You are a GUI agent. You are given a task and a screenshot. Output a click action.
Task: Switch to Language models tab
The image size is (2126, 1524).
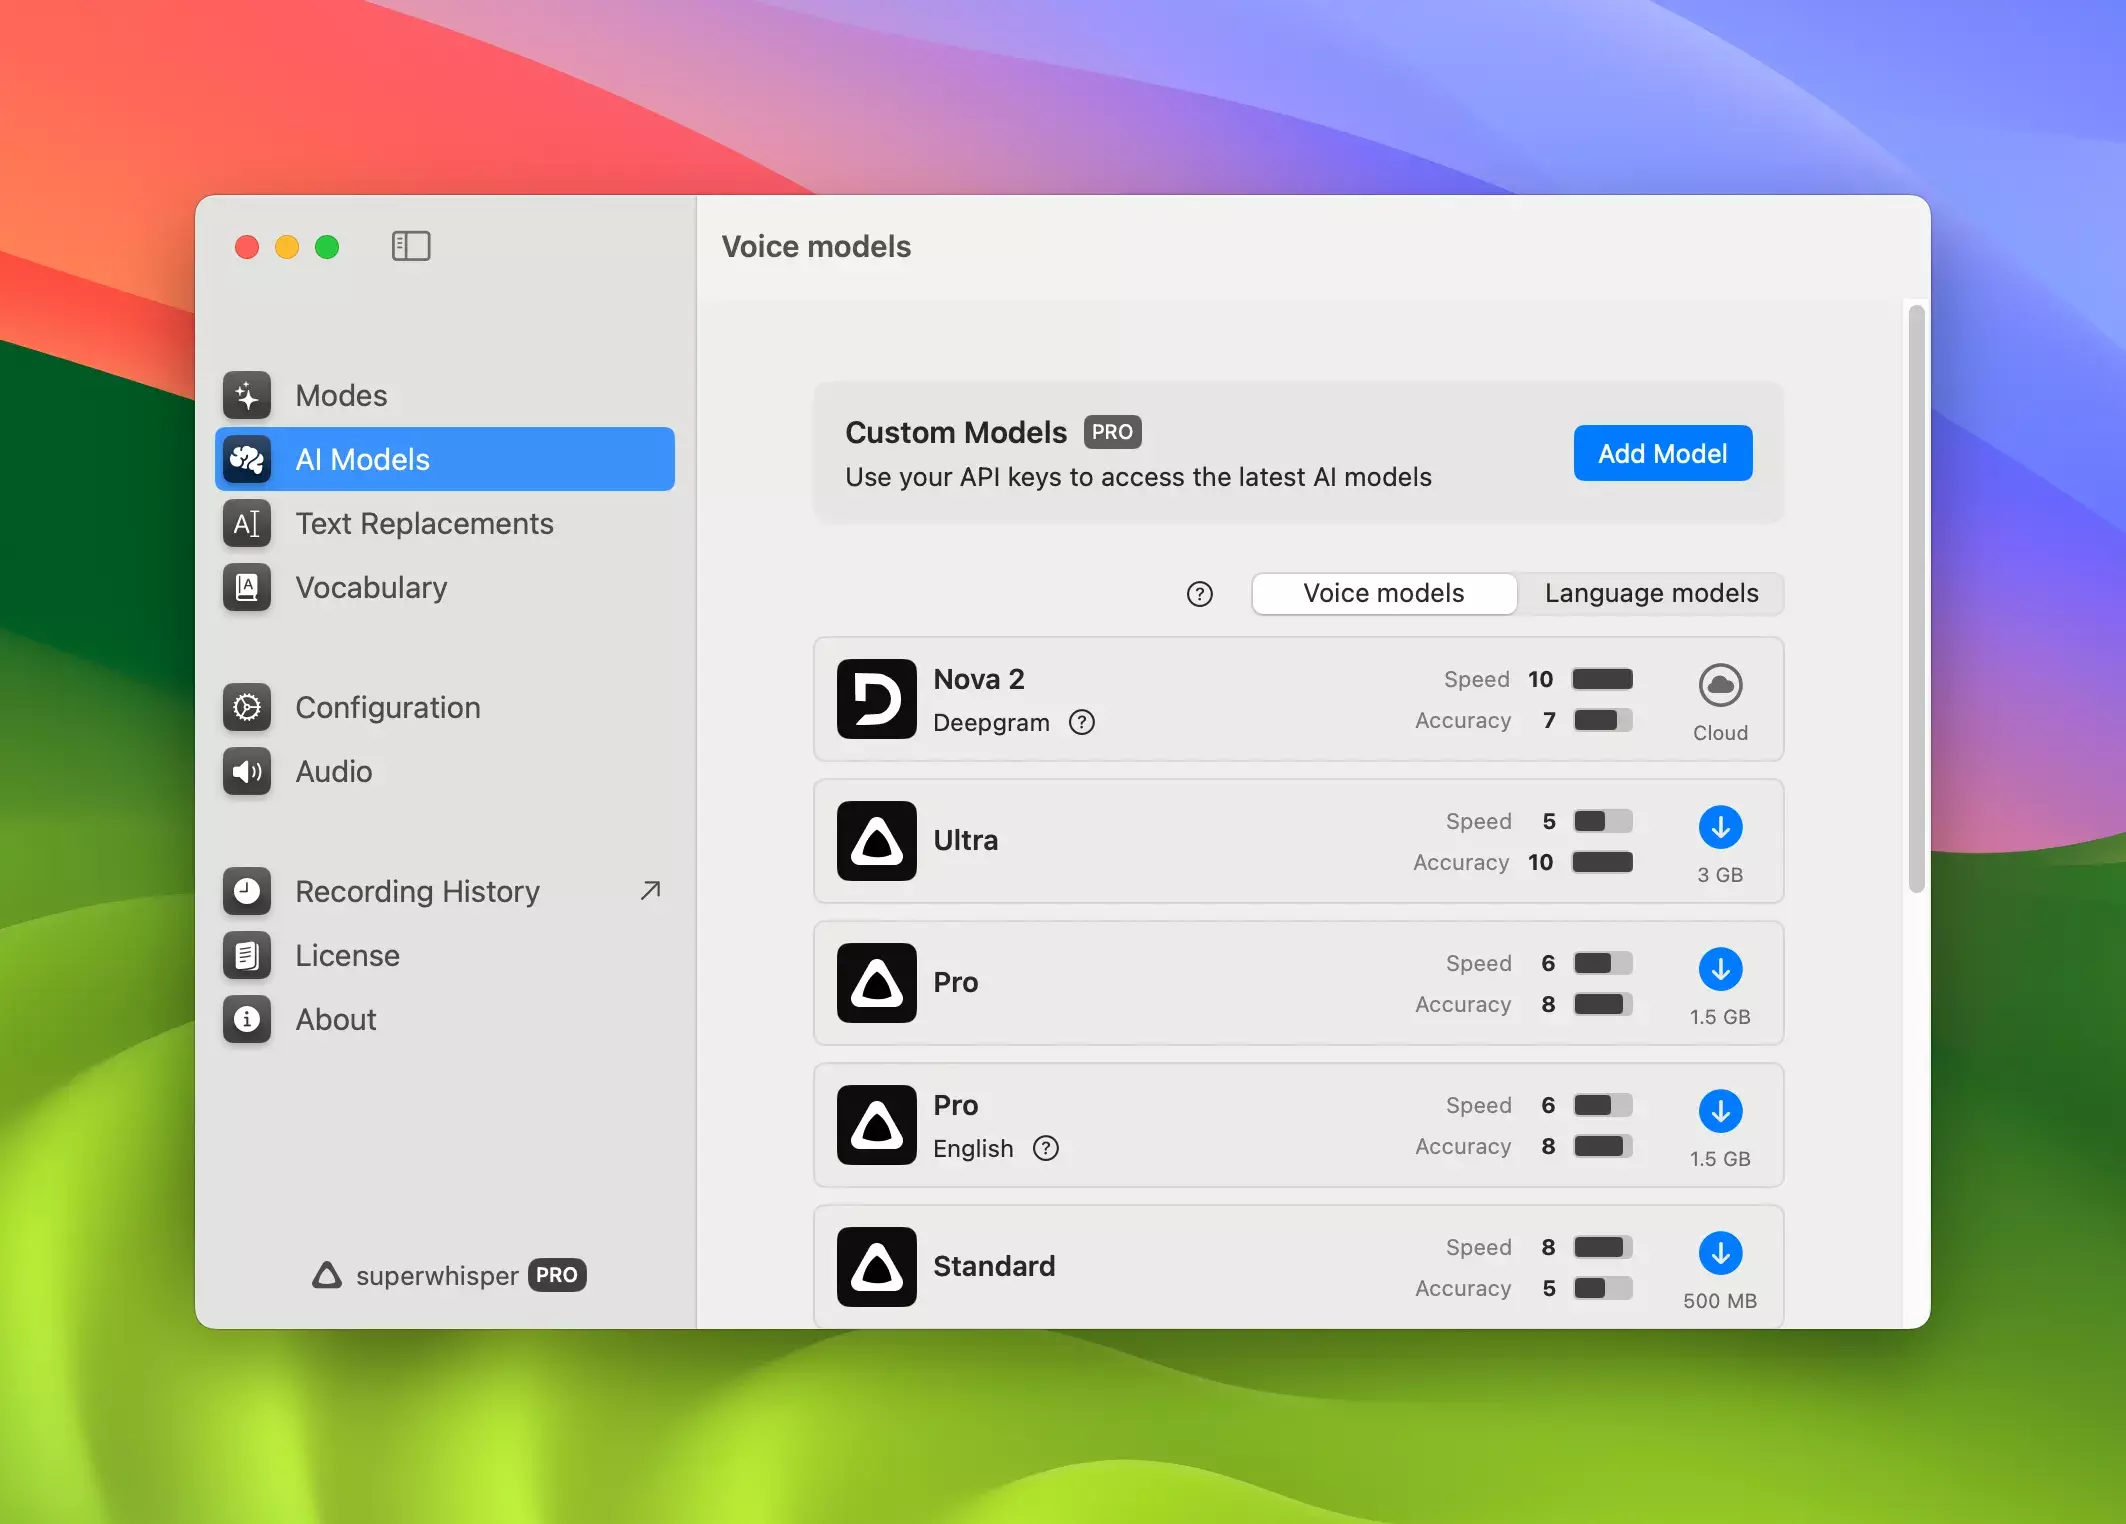[1651, 594]
